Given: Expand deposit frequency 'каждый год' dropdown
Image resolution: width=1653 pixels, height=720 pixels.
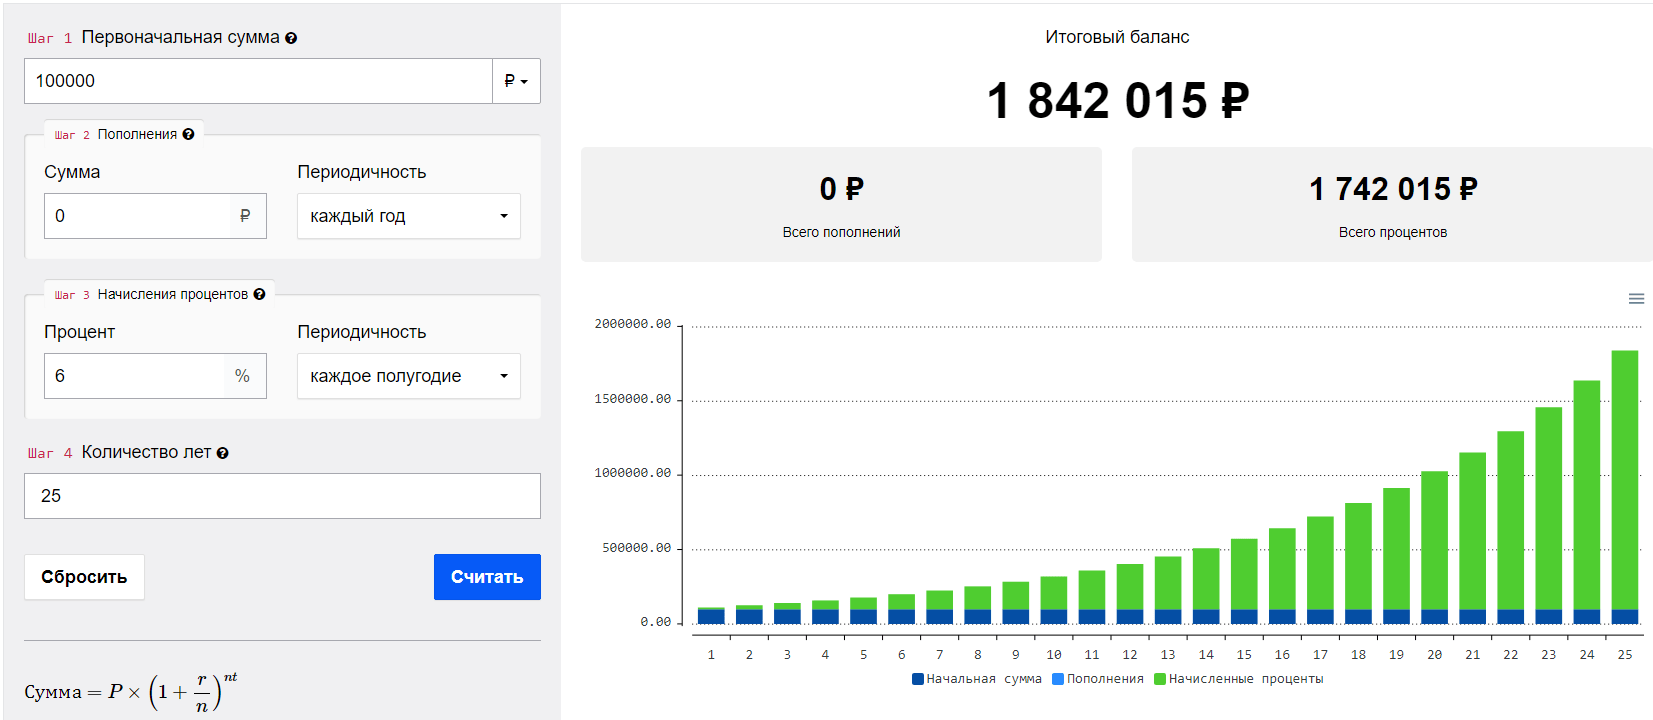Looking at the screenshot, I should click(408, 216).
